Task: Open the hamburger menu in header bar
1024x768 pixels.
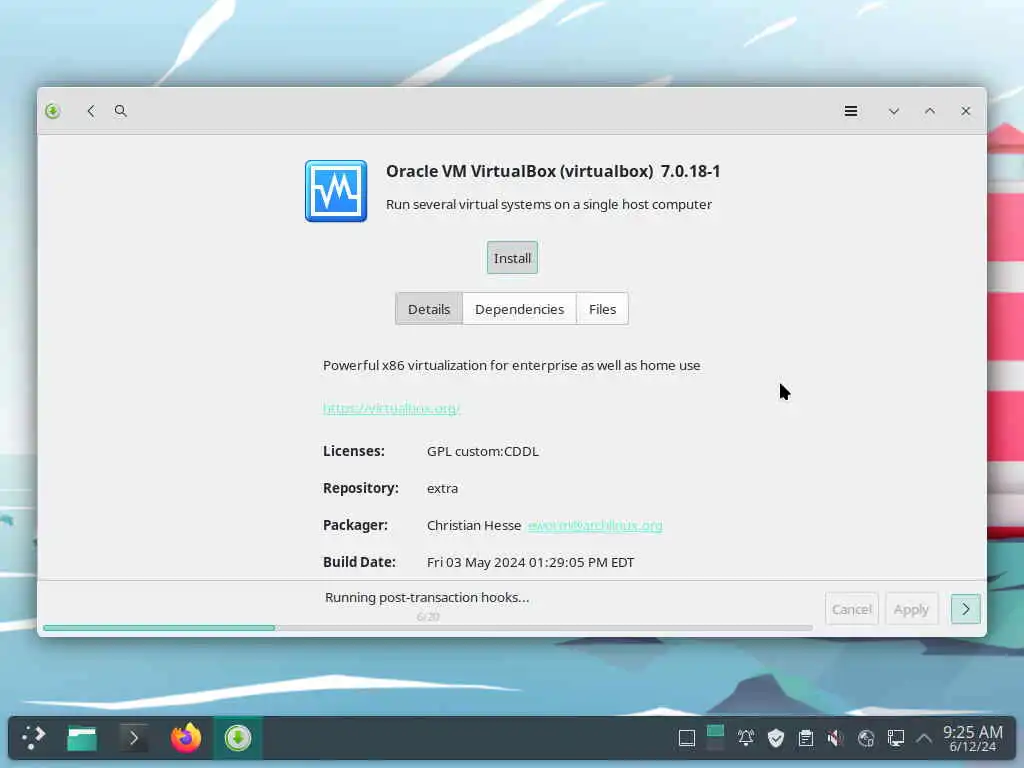Action: (x=851, y=111)
